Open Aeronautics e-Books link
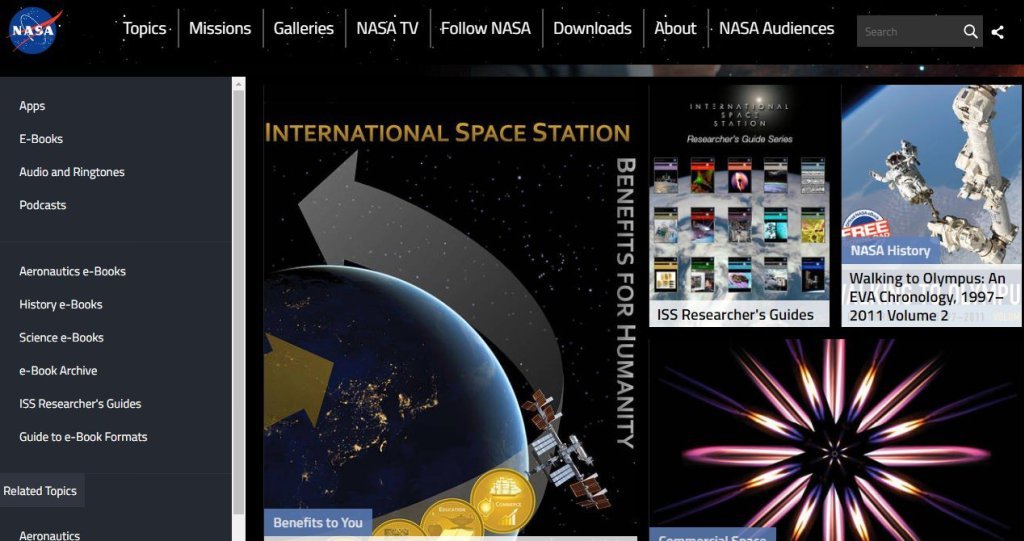 pyautogui.click(x=72, y=271)
